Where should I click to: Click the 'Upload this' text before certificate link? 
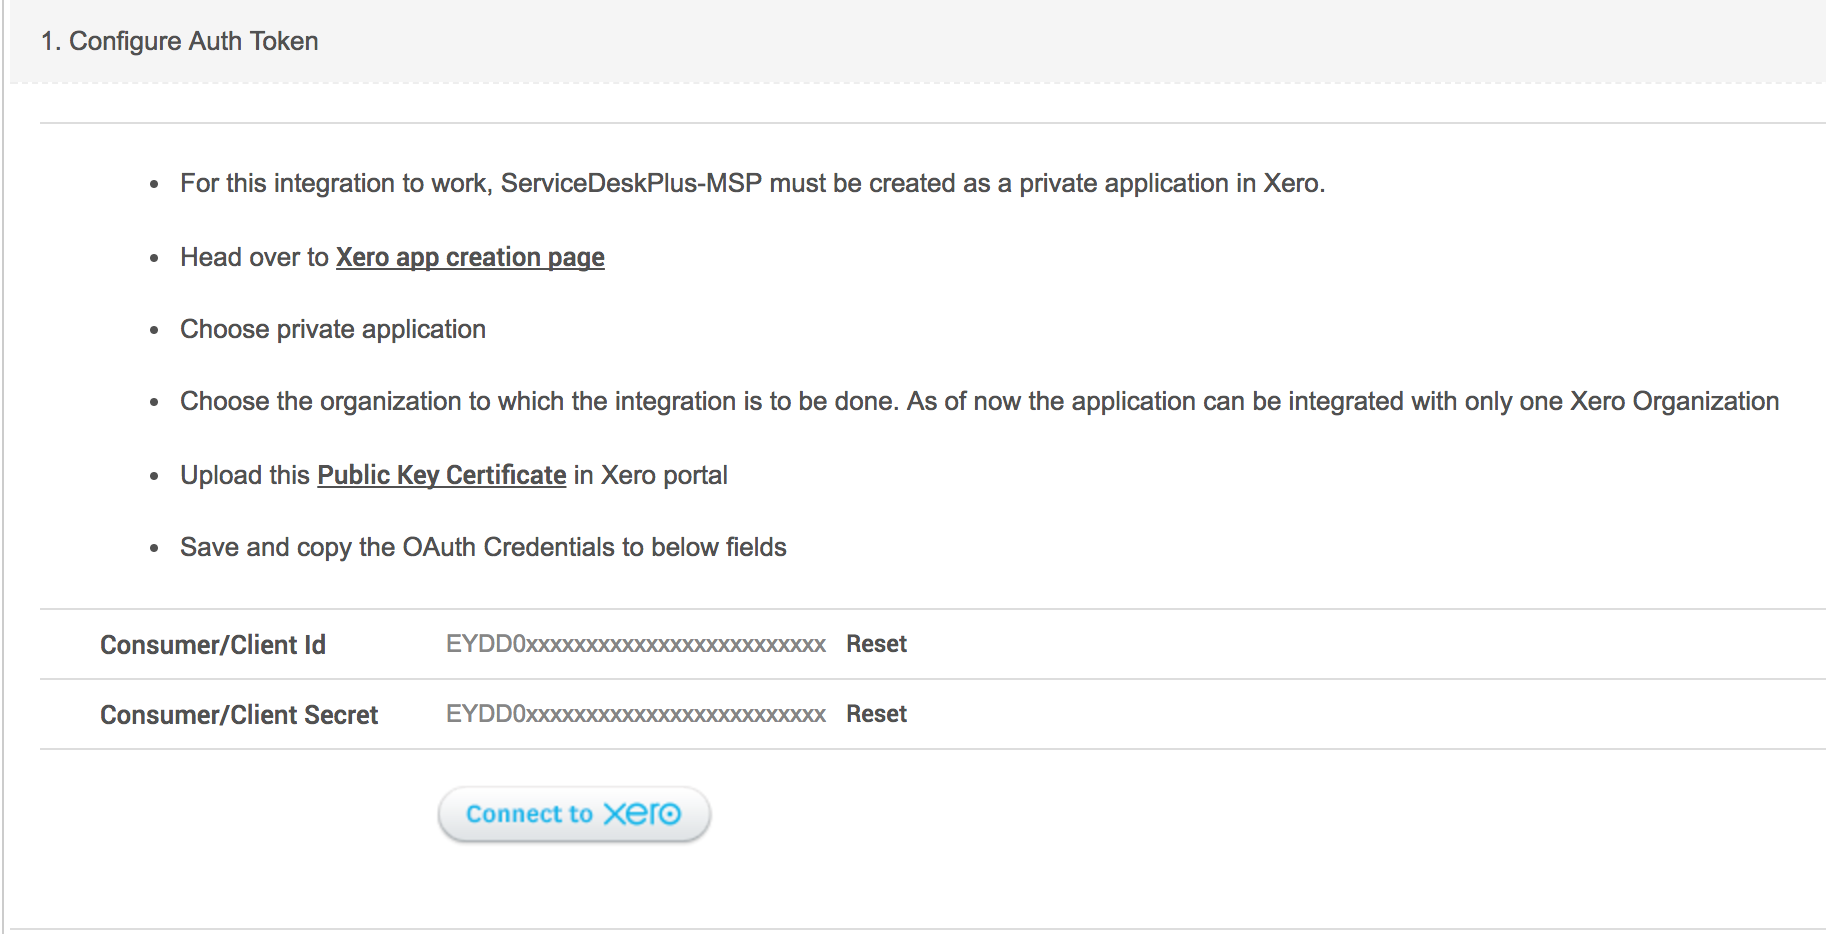click(245, 476)
